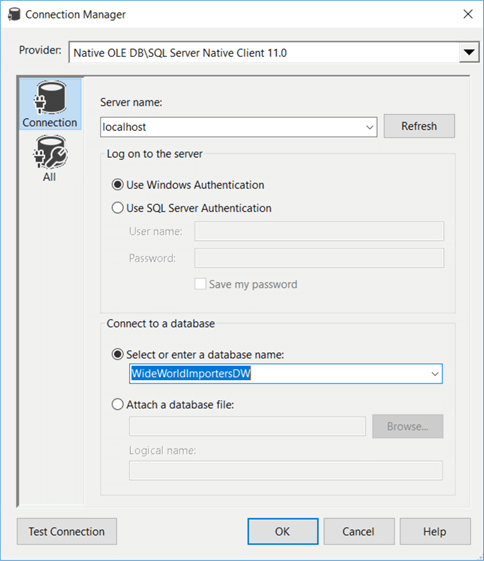Screen dimensions: 484x561
Task: Close the Connection Manager dialog
Action: (468, 14)
